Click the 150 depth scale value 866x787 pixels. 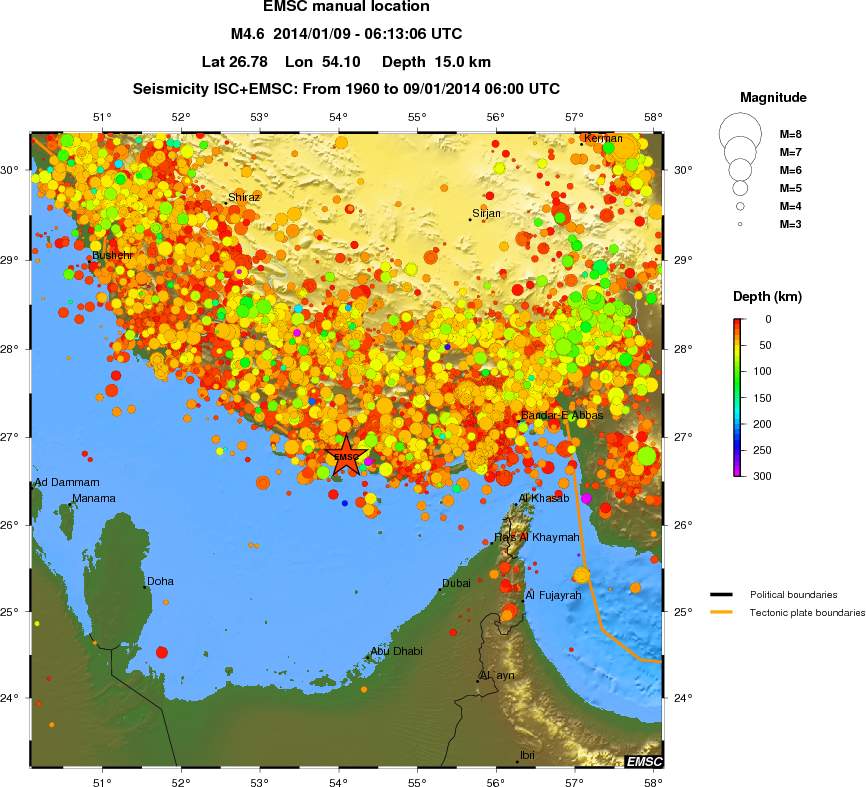point(762,398)
